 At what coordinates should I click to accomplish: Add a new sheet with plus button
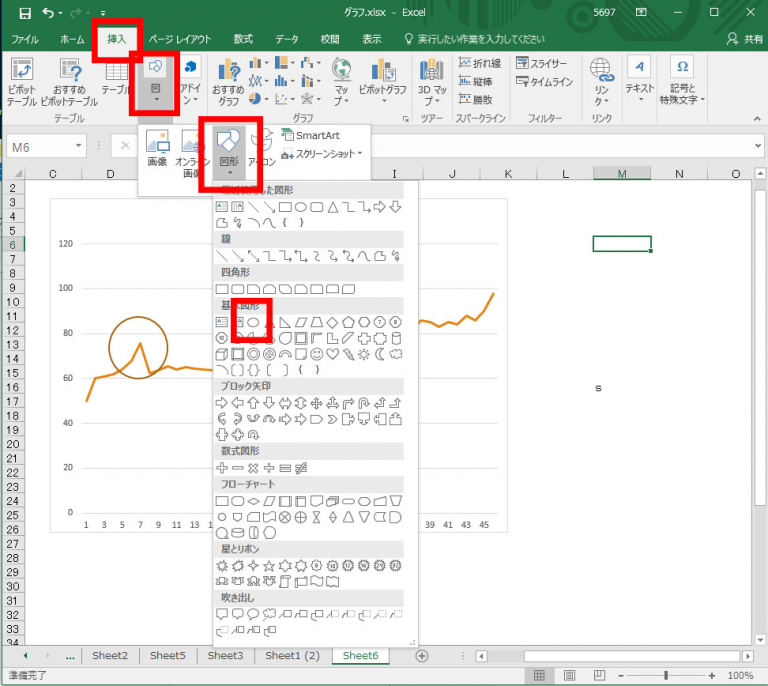[422, 656]
